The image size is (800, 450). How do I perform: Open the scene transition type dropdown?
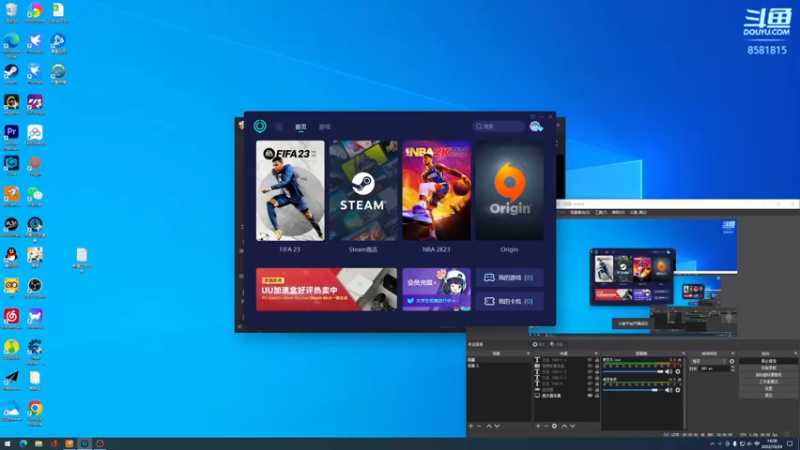click(x=709, y=361)
